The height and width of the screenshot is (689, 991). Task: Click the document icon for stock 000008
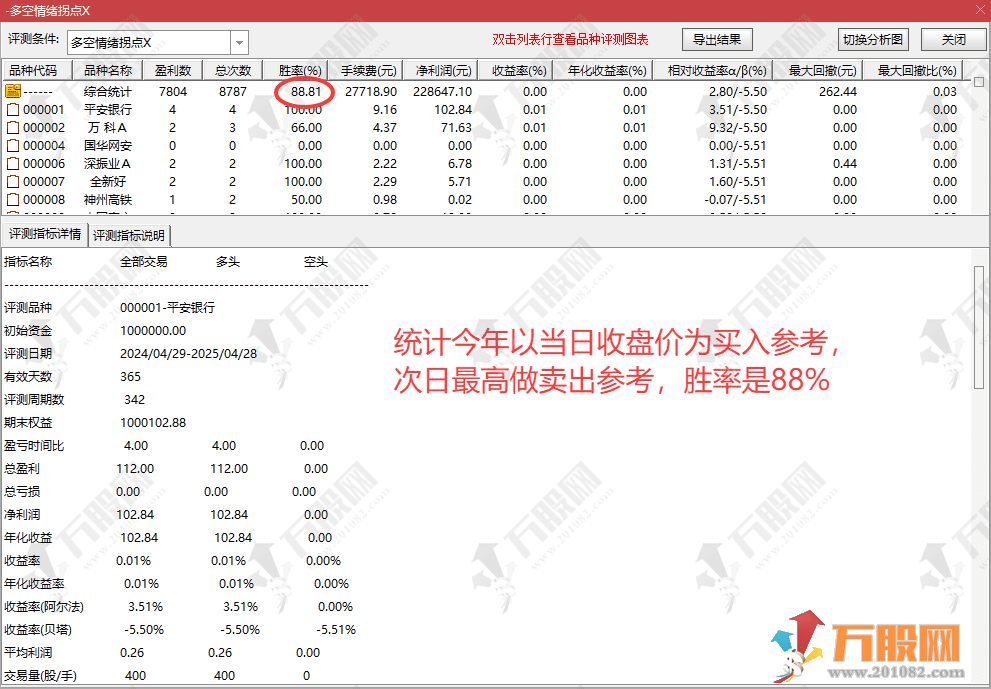pos(13,199)
